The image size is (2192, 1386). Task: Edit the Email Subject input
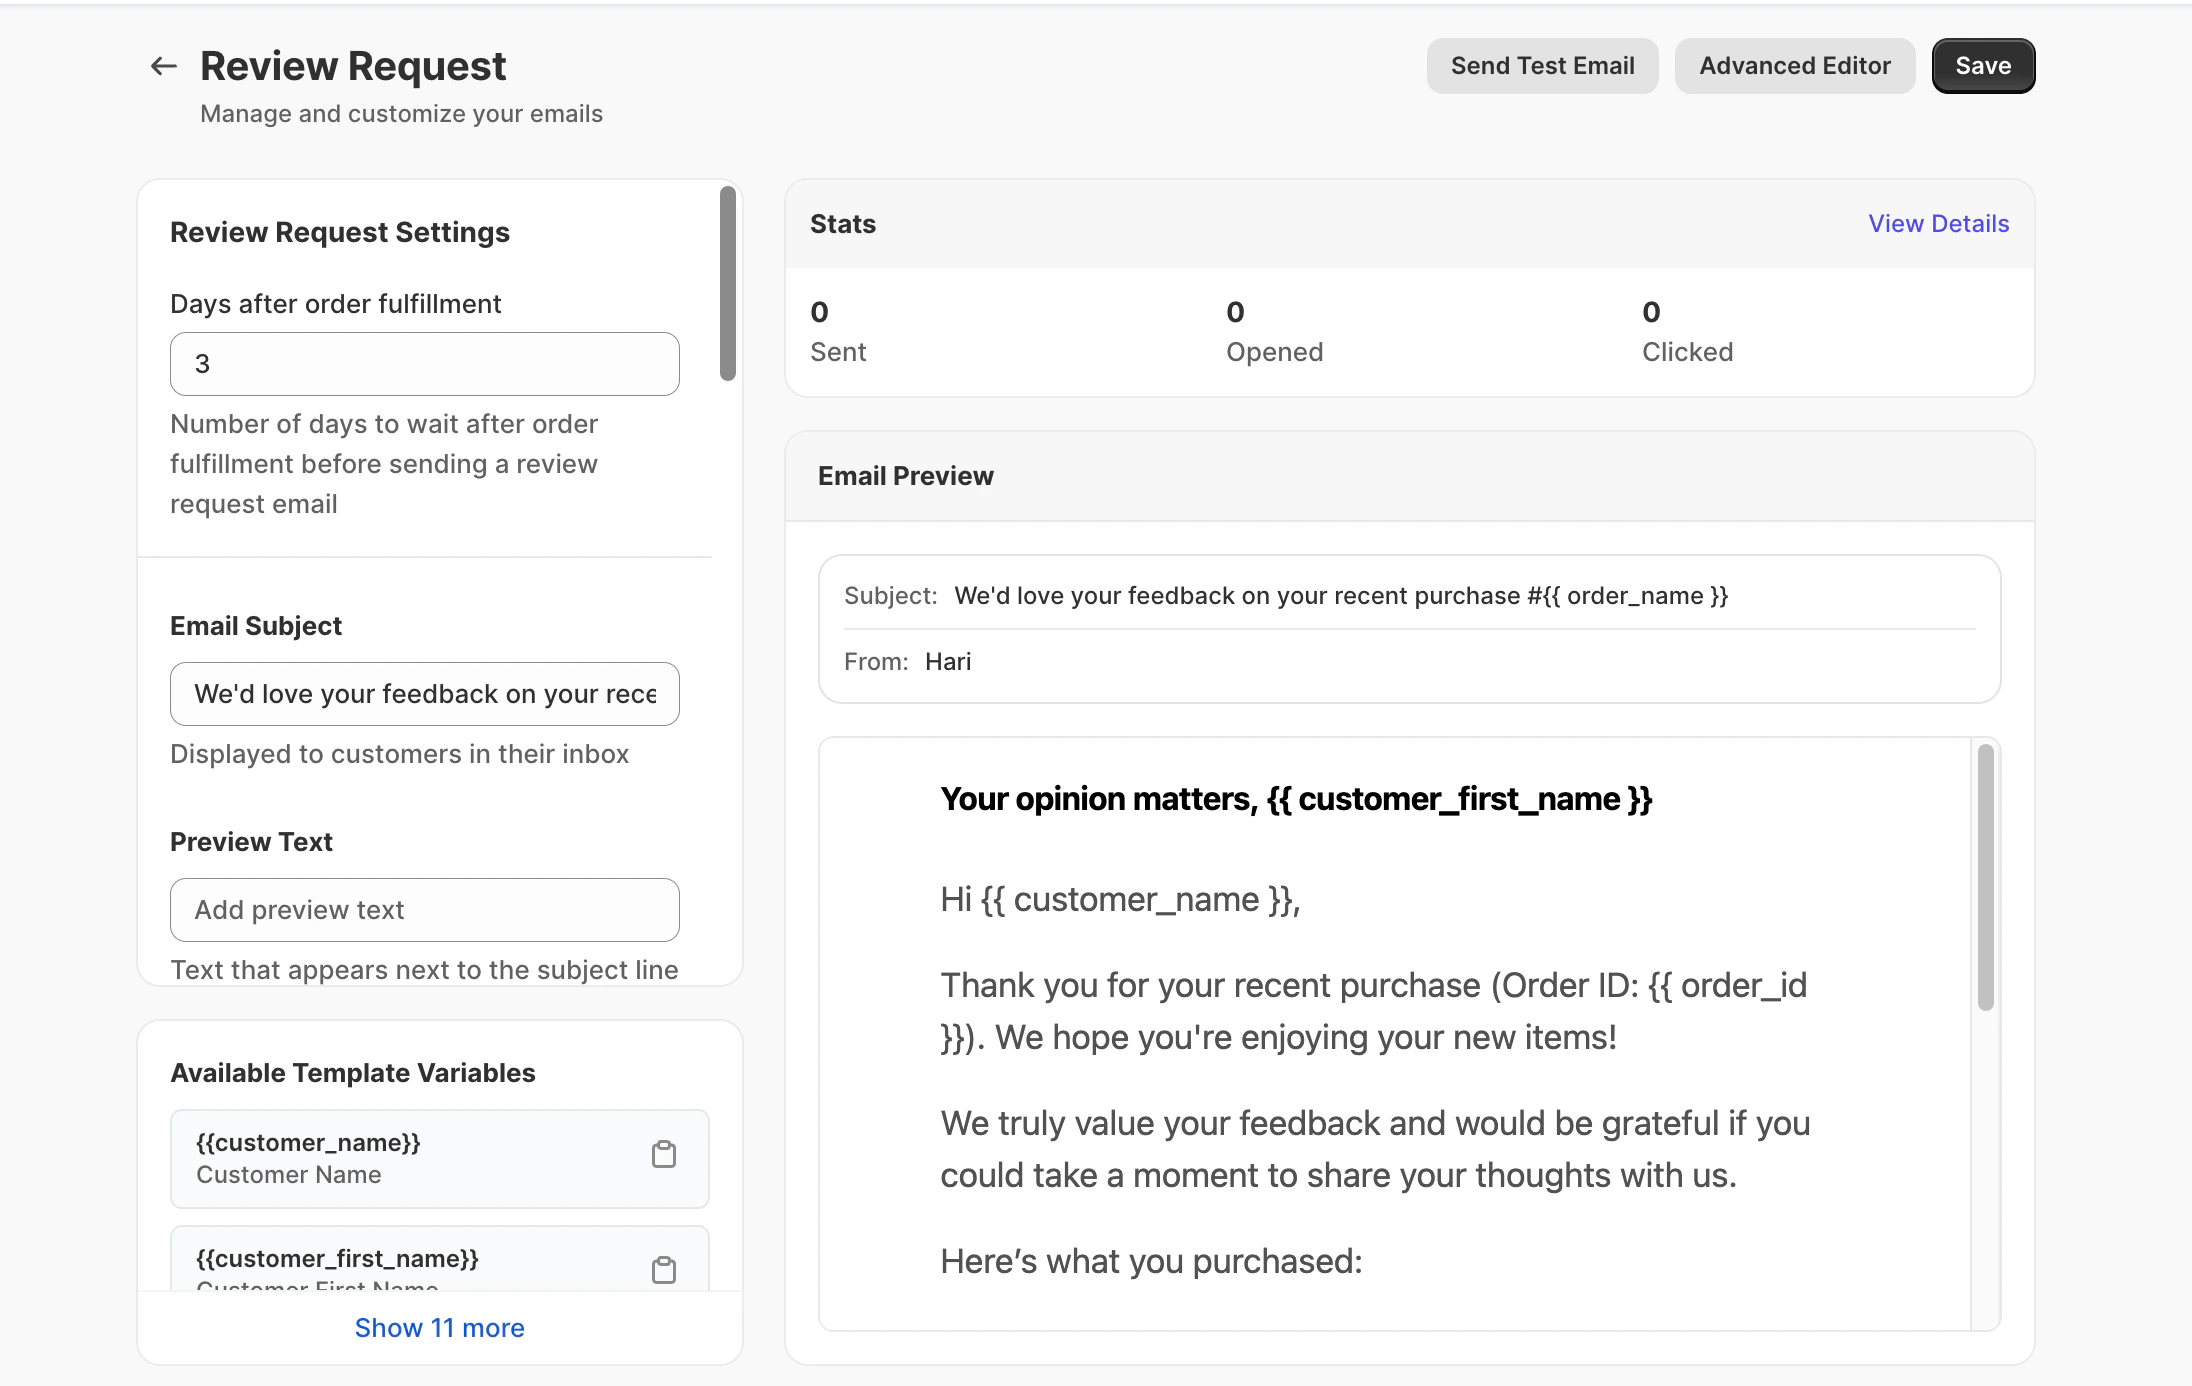click(425, 694)
